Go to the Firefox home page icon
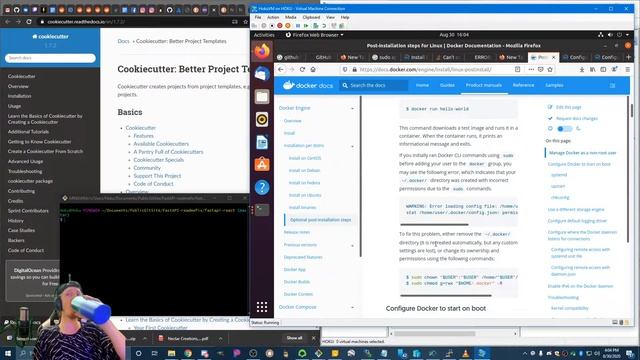640x360 pixels. coord(313,69)
